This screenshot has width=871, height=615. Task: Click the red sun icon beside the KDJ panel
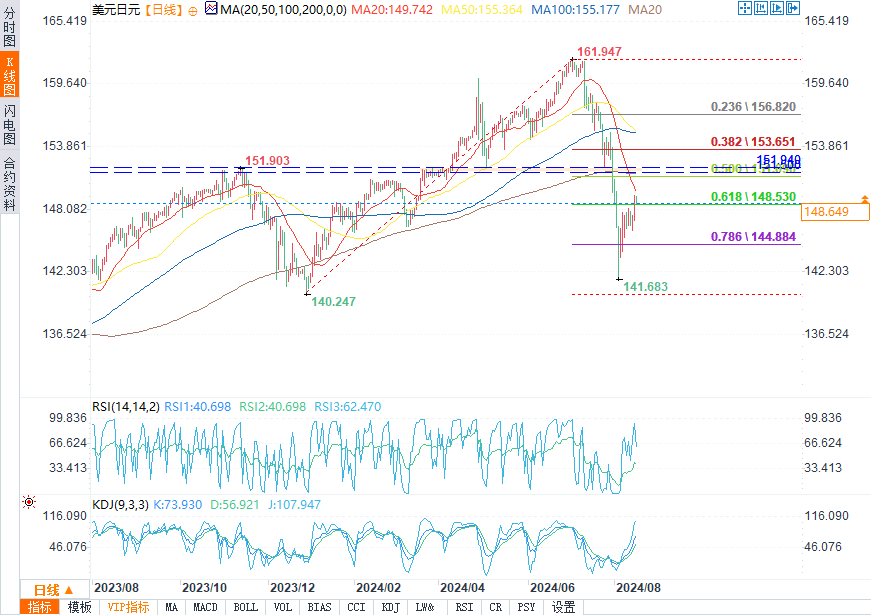[29, 502]
